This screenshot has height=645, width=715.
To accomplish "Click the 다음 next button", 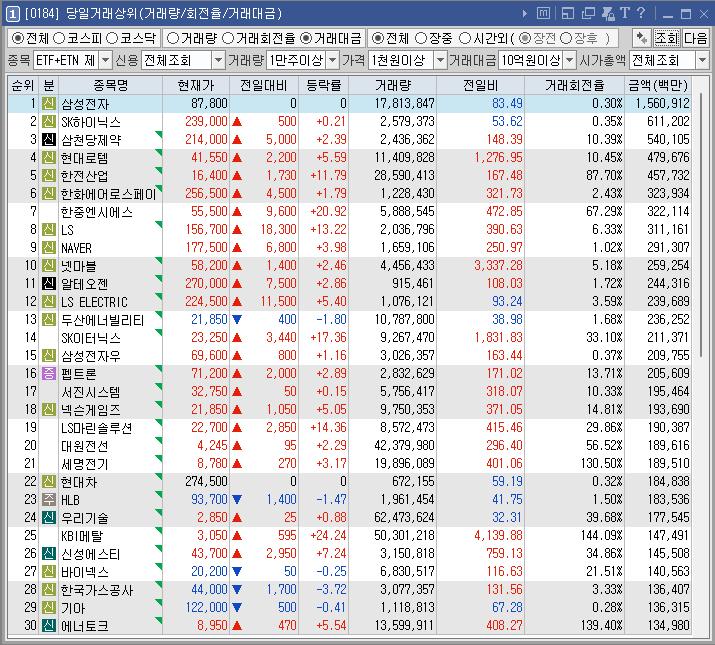I will 695,38.
